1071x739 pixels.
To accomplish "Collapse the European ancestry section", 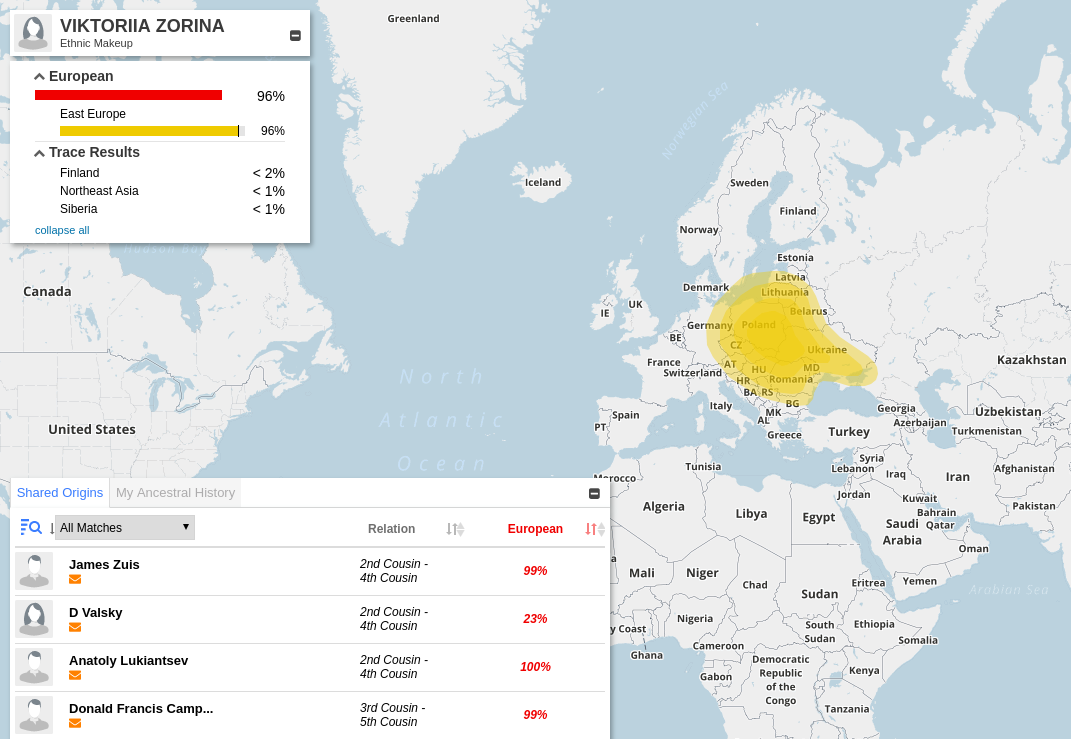I will click(x=40, y=76).
